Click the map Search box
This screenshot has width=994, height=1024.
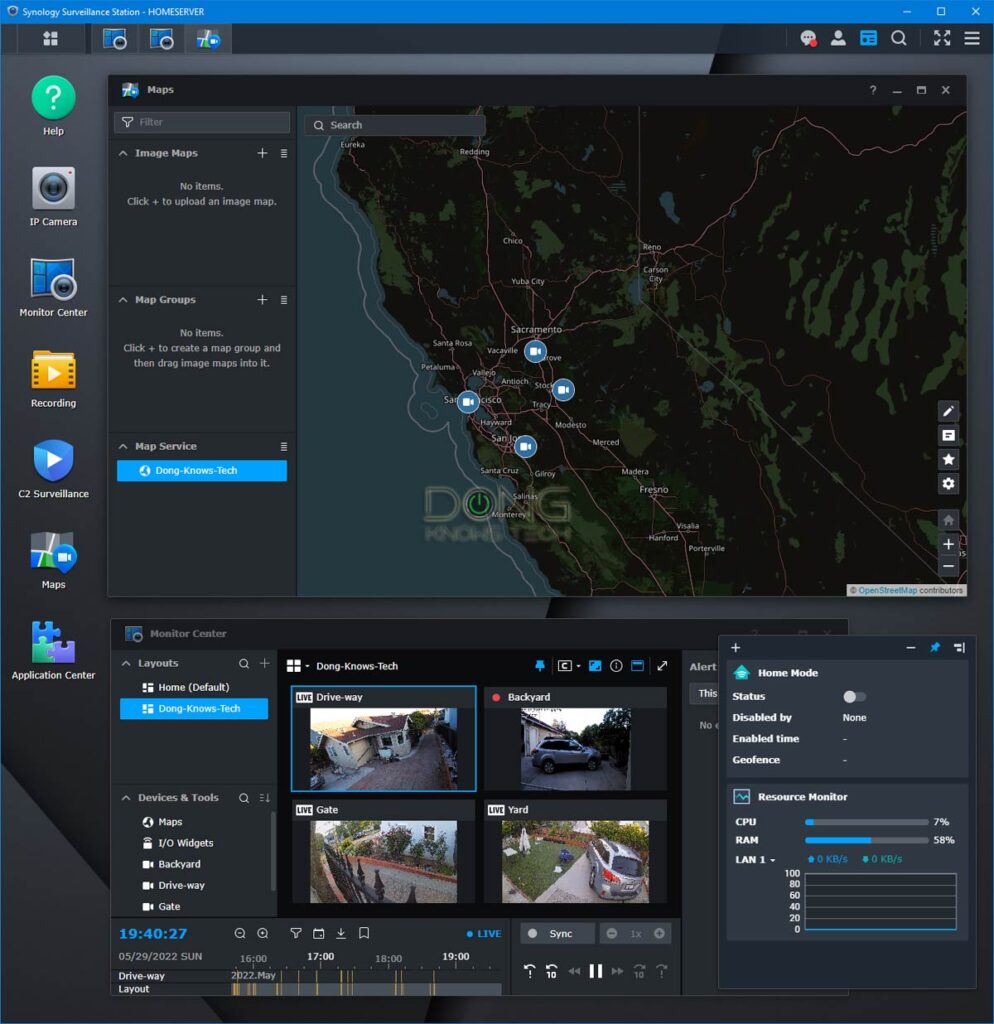coord(394,125)
